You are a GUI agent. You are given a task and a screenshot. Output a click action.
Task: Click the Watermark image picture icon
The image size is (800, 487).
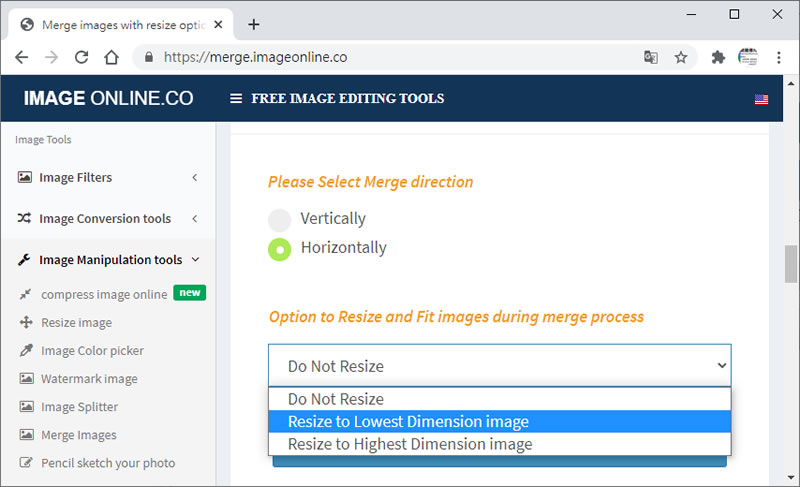pyautogui.click(x=27, y=378)
